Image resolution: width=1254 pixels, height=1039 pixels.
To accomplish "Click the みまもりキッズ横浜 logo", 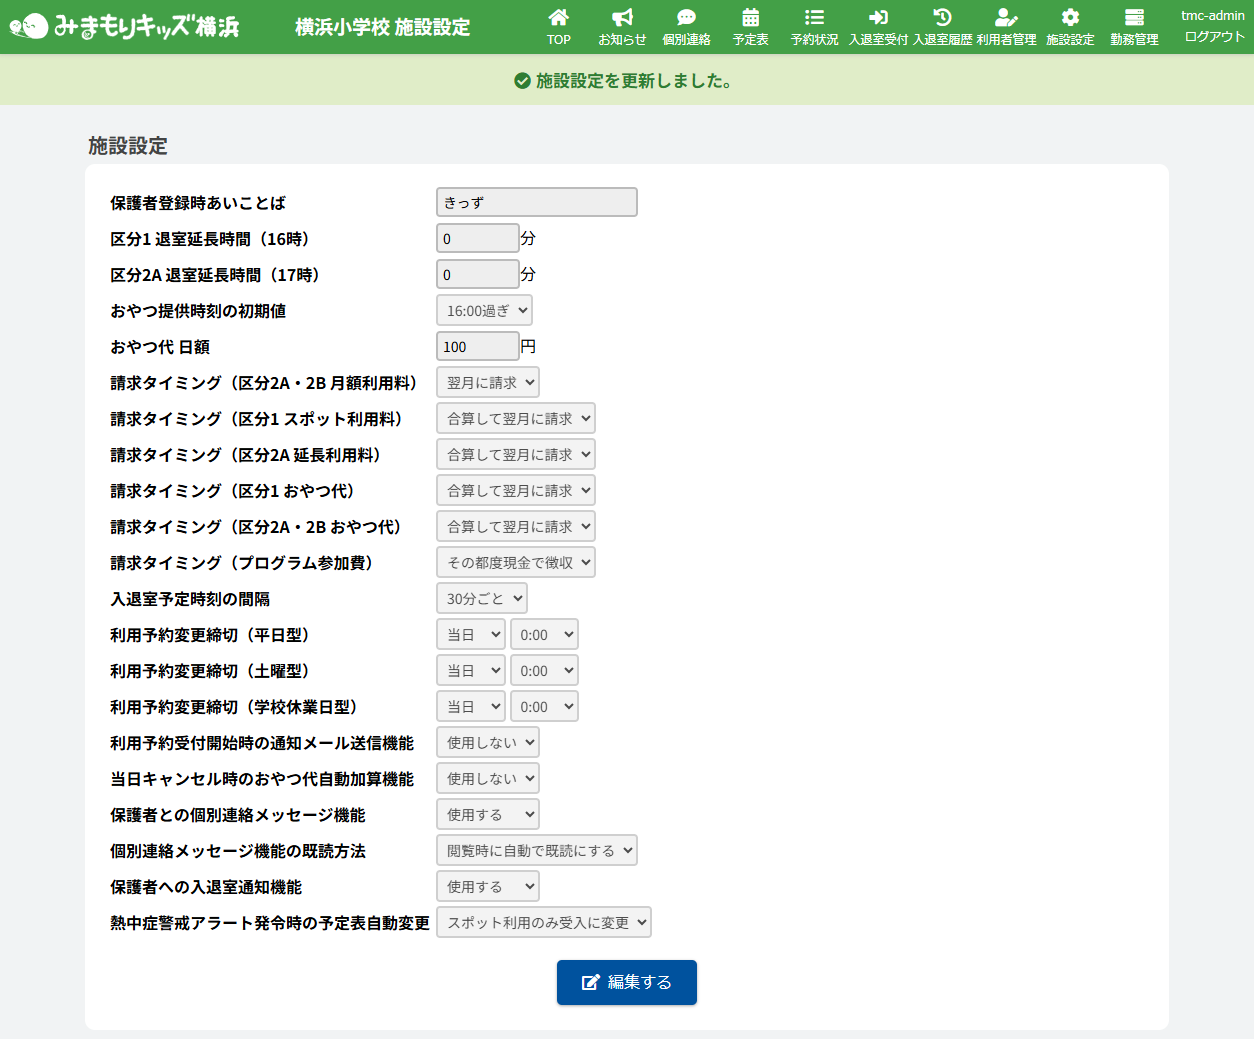I will coord(125,26).
